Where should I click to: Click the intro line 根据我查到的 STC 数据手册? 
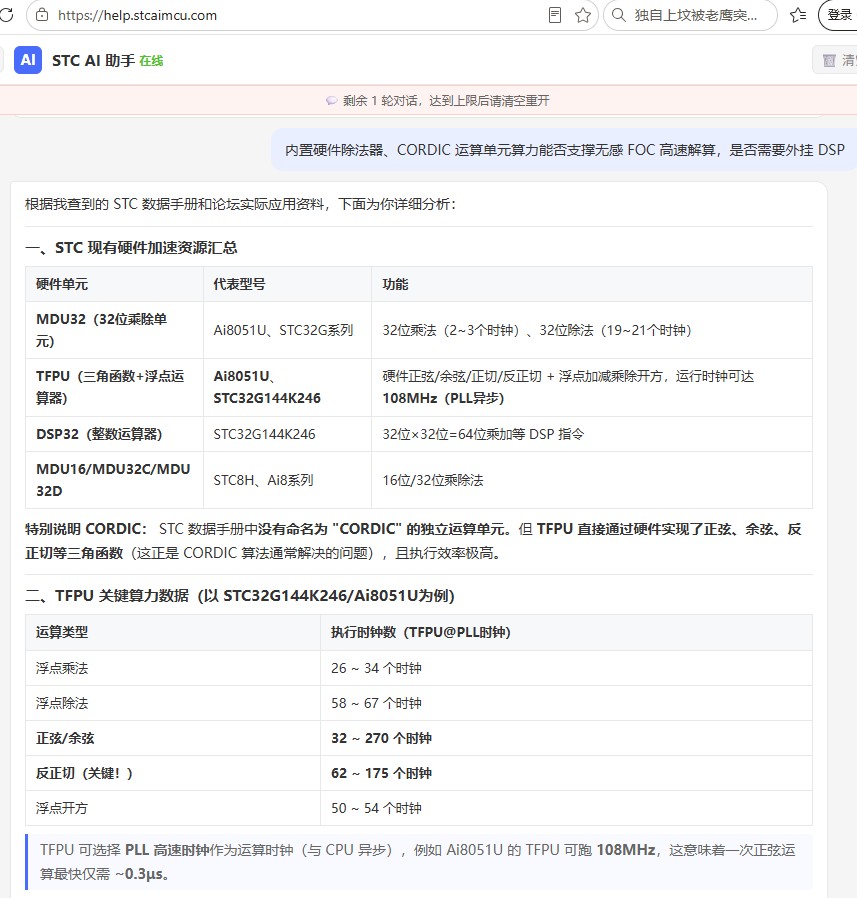pos(241,204)
